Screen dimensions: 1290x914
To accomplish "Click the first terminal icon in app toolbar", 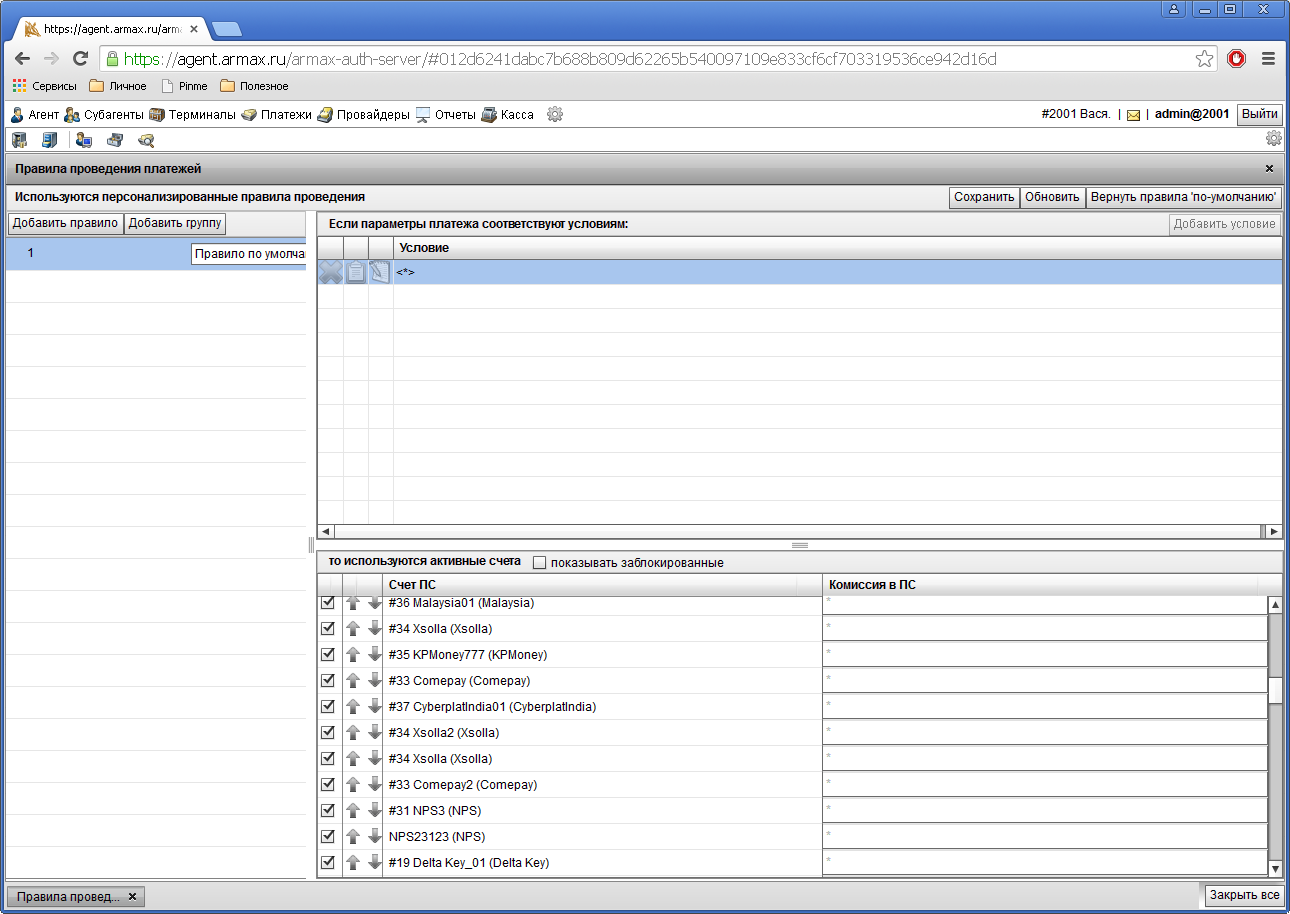I will [x=19, y=140].
